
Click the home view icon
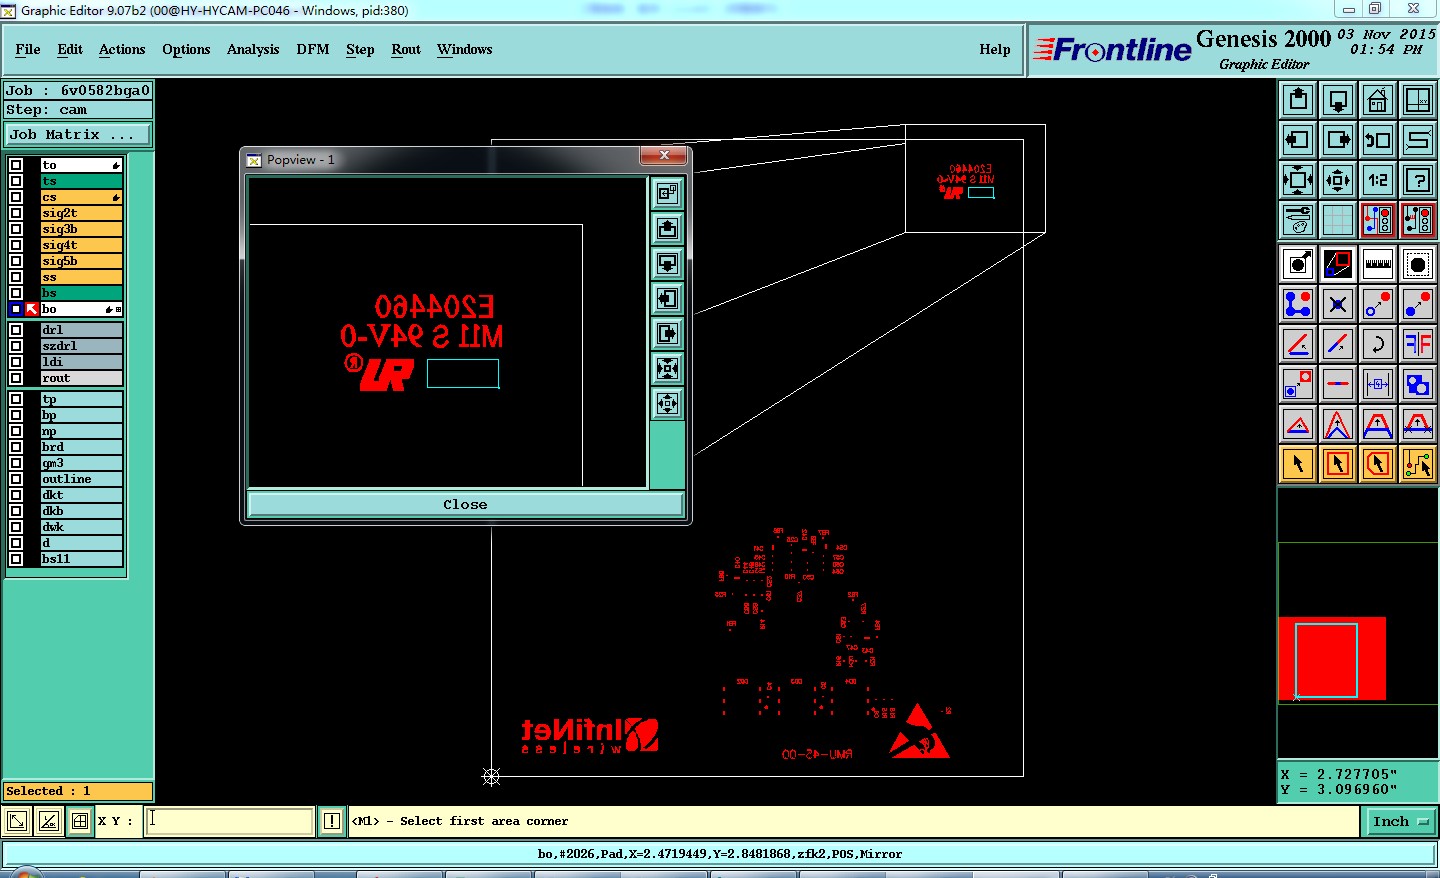pos(1378,100)
